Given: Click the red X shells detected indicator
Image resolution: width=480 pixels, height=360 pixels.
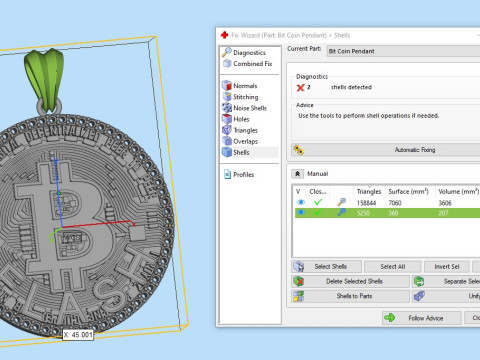Looking at the screenshot, I should coord(300,87).
